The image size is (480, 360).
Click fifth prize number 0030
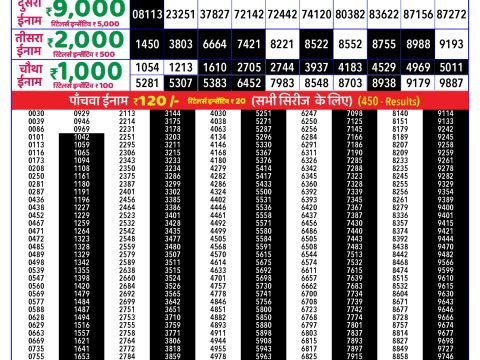[36, 114]
